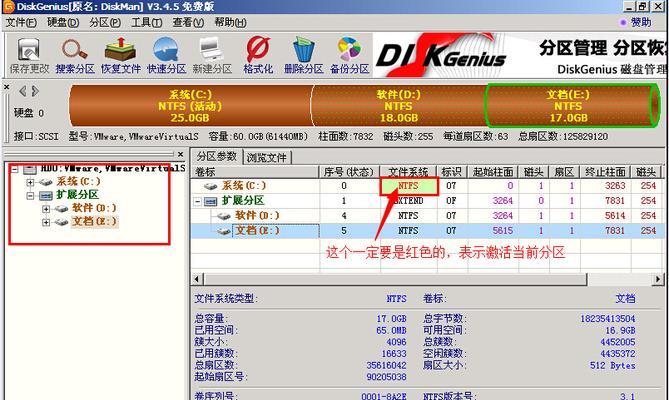Click the 文档(E:) drive icon in partition table
The image size is (669, 400).
(224, 231)
